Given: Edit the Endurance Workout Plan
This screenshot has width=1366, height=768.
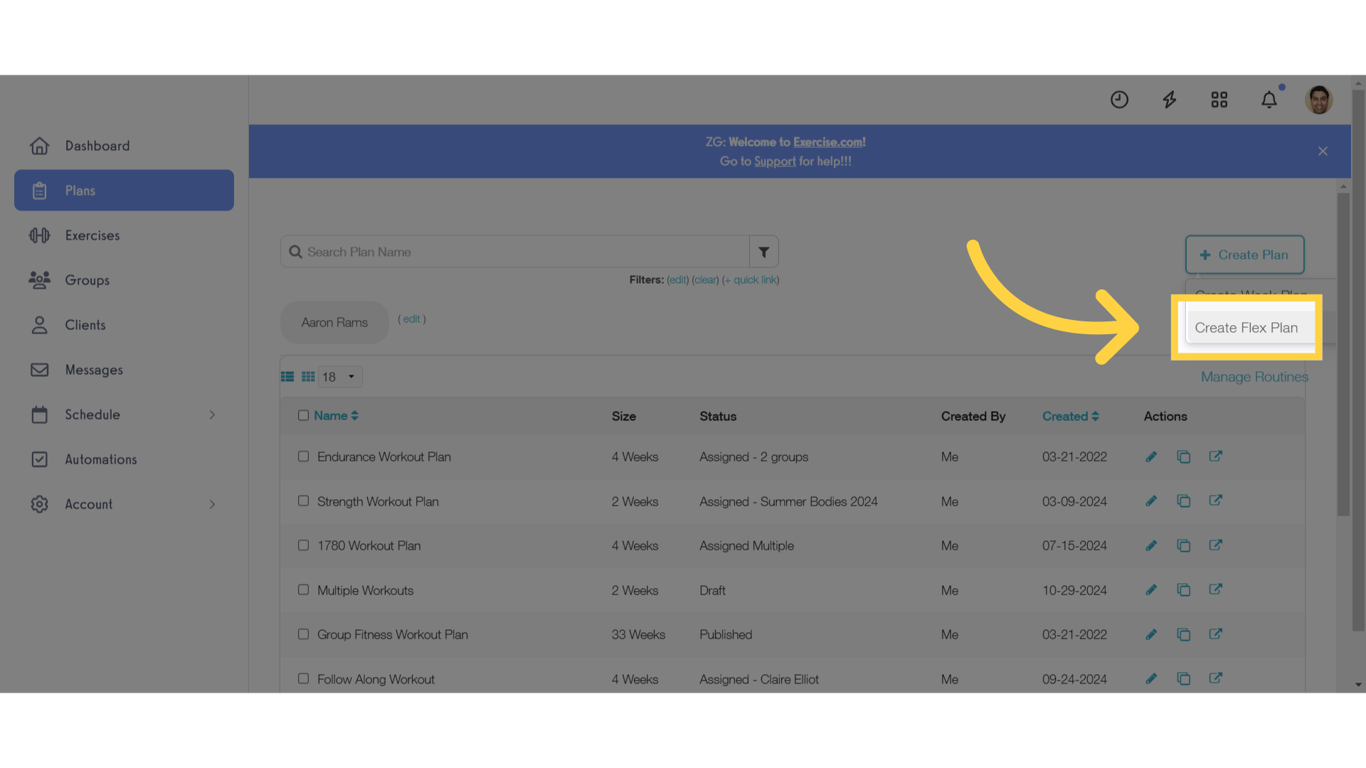Looking at the screenshot, I should 1151,457.
